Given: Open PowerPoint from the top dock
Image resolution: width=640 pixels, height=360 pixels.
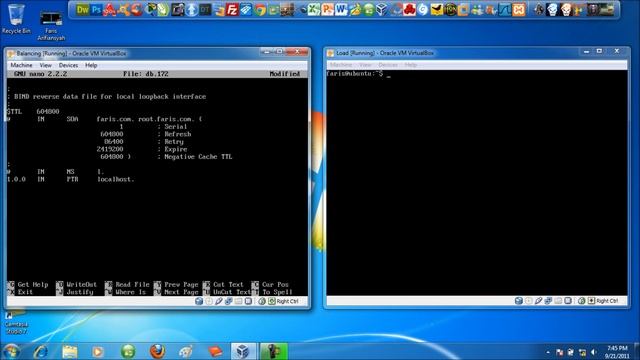Looking at the screenshot, I should click(327, 9).
